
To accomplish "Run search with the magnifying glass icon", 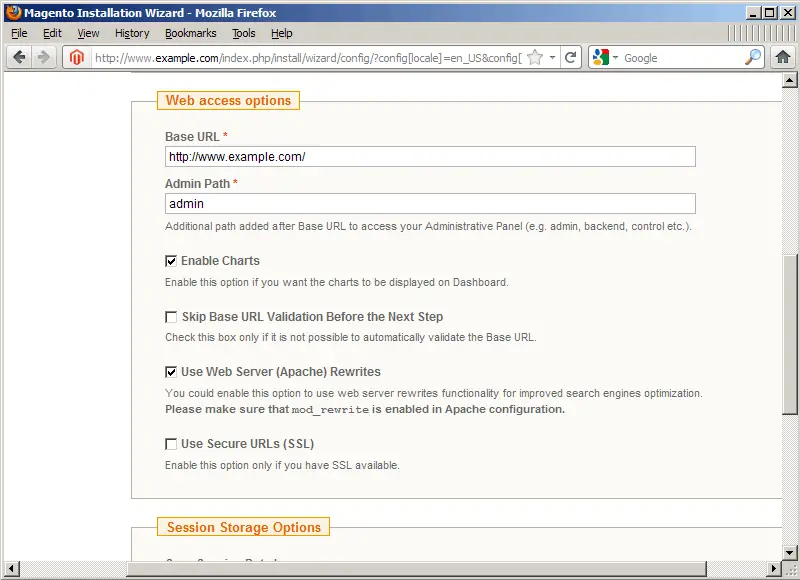I will click(x=753, y=57).
